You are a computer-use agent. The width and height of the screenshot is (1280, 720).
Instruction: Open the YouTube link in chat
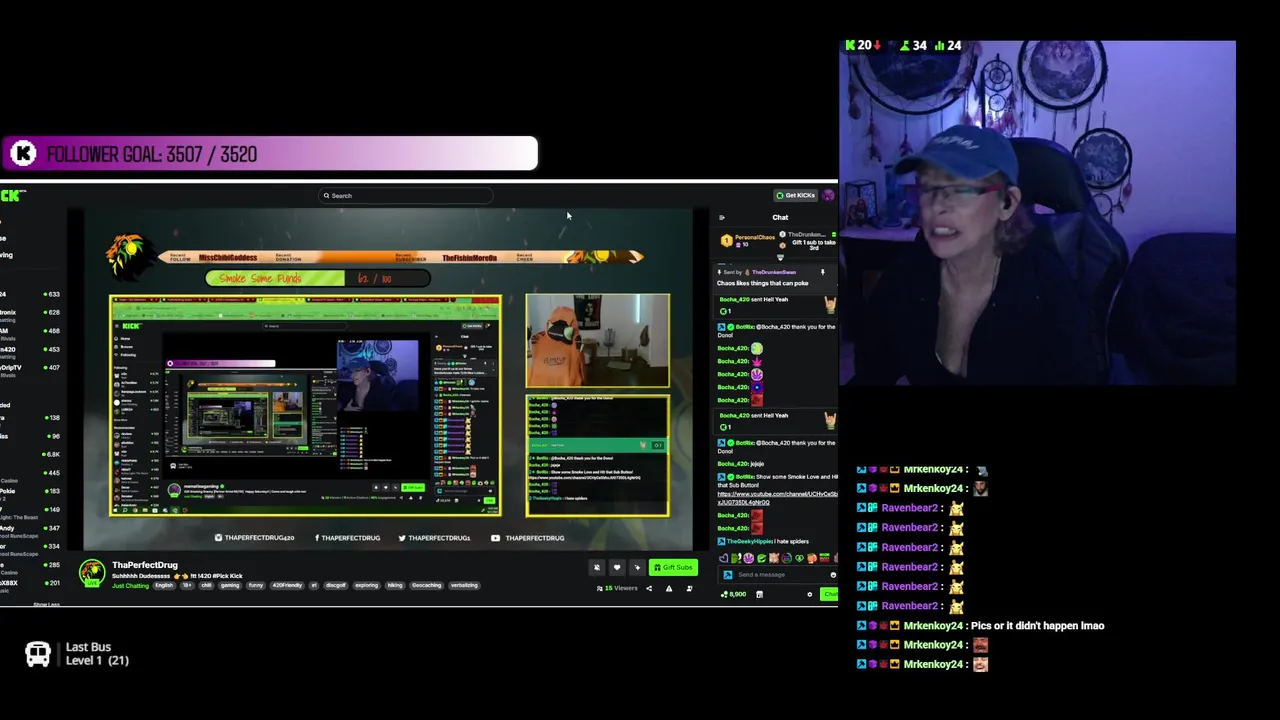(x=777, y=498)
